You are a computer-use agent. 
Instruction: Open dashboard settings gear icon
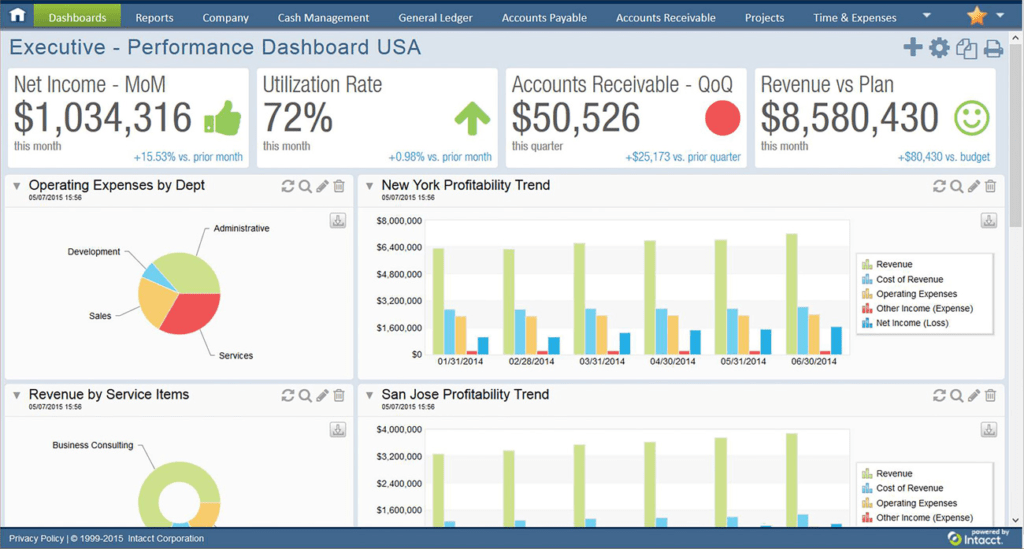pos(939,48)
